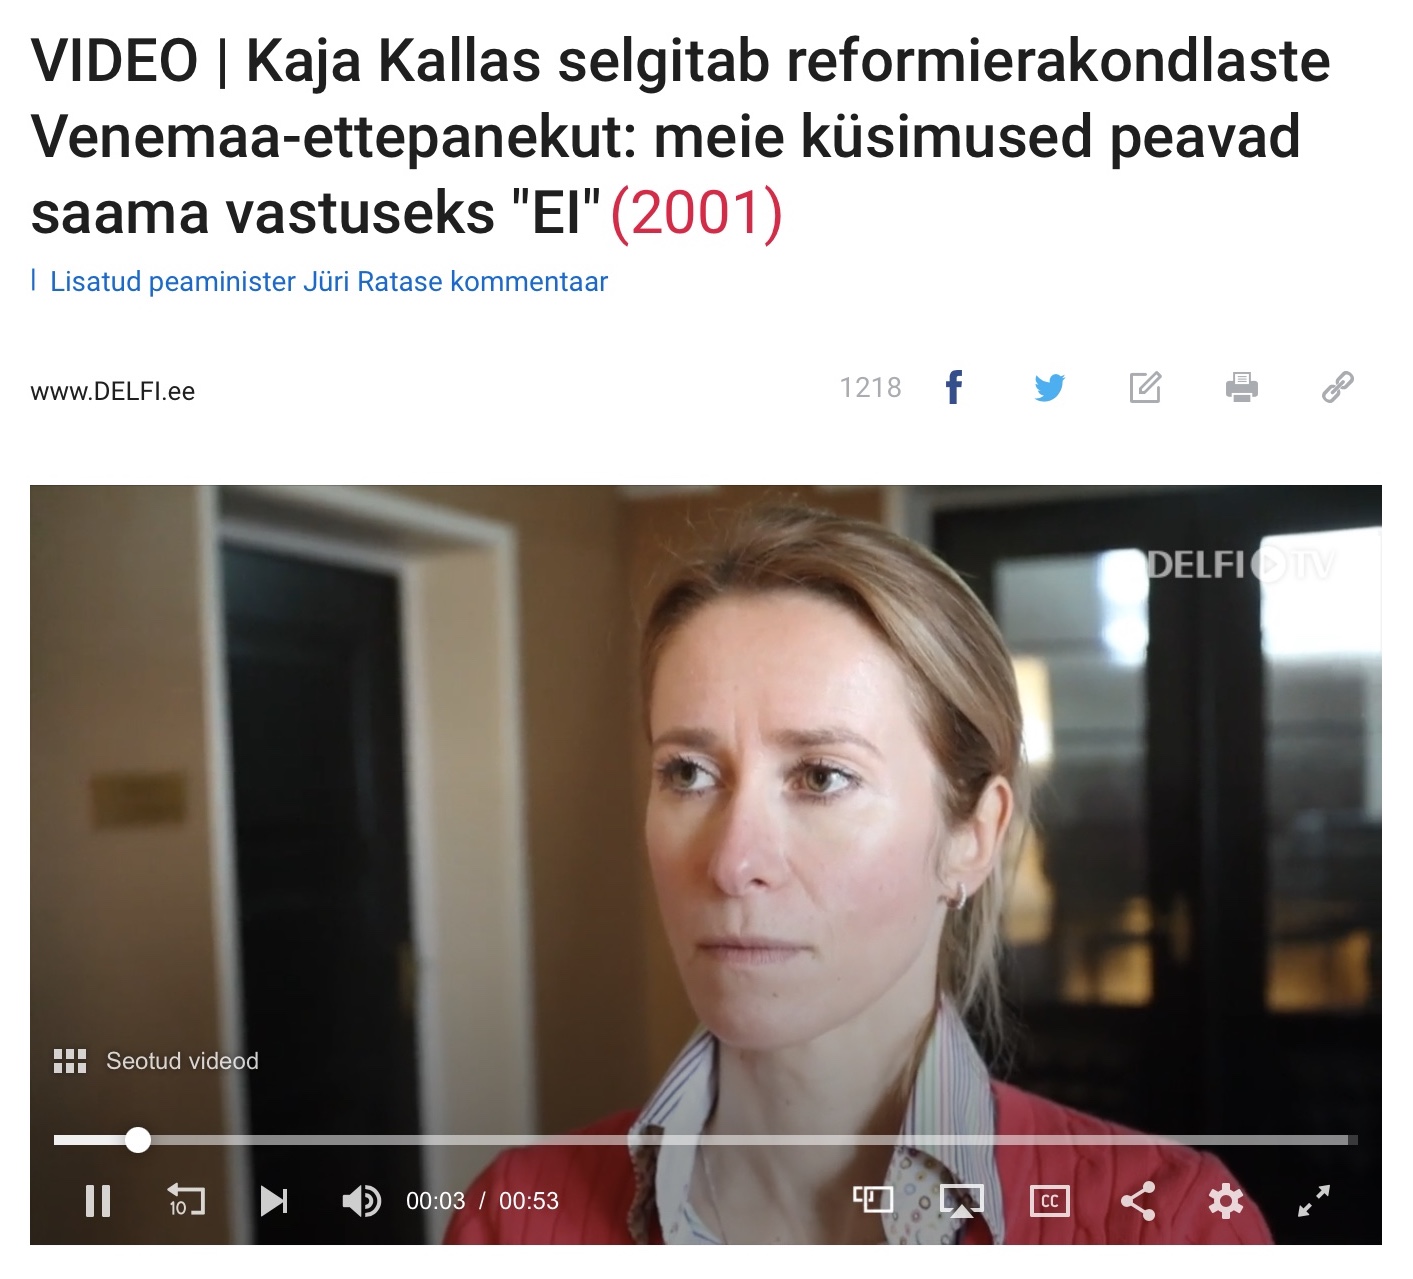Image resolution: width=1413 pixels, height=1279 pixels.
Task: Click the 1218 share count
Action: point(870,387)
